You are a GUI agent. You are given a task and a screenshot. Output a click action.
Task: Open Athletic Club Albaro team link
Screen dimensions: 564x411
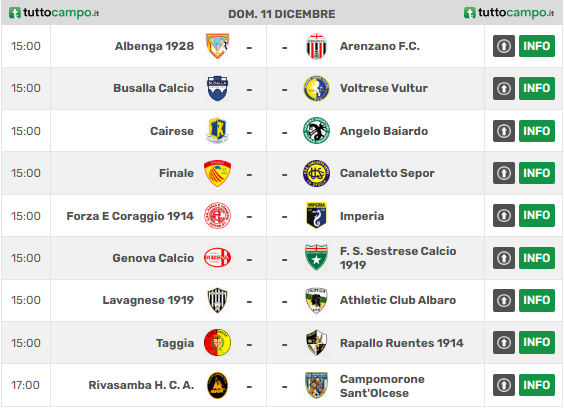pos(398,300)
